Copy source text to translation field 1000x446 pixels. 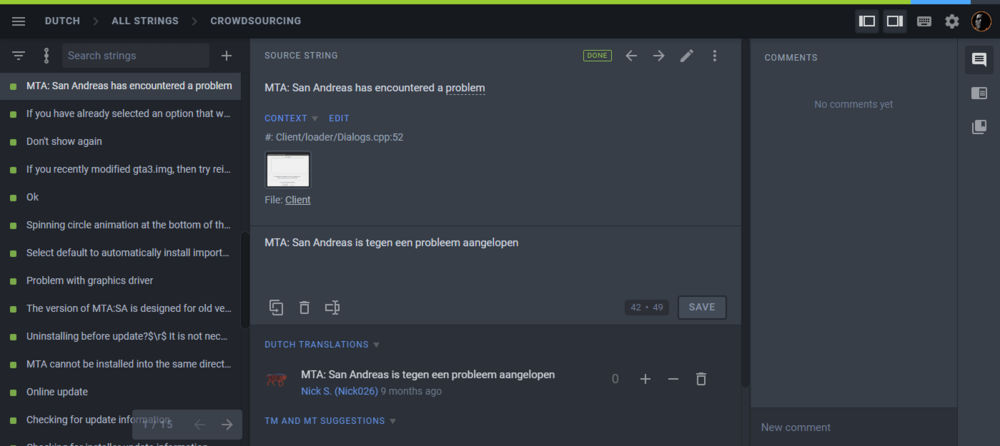coord(276,307)
